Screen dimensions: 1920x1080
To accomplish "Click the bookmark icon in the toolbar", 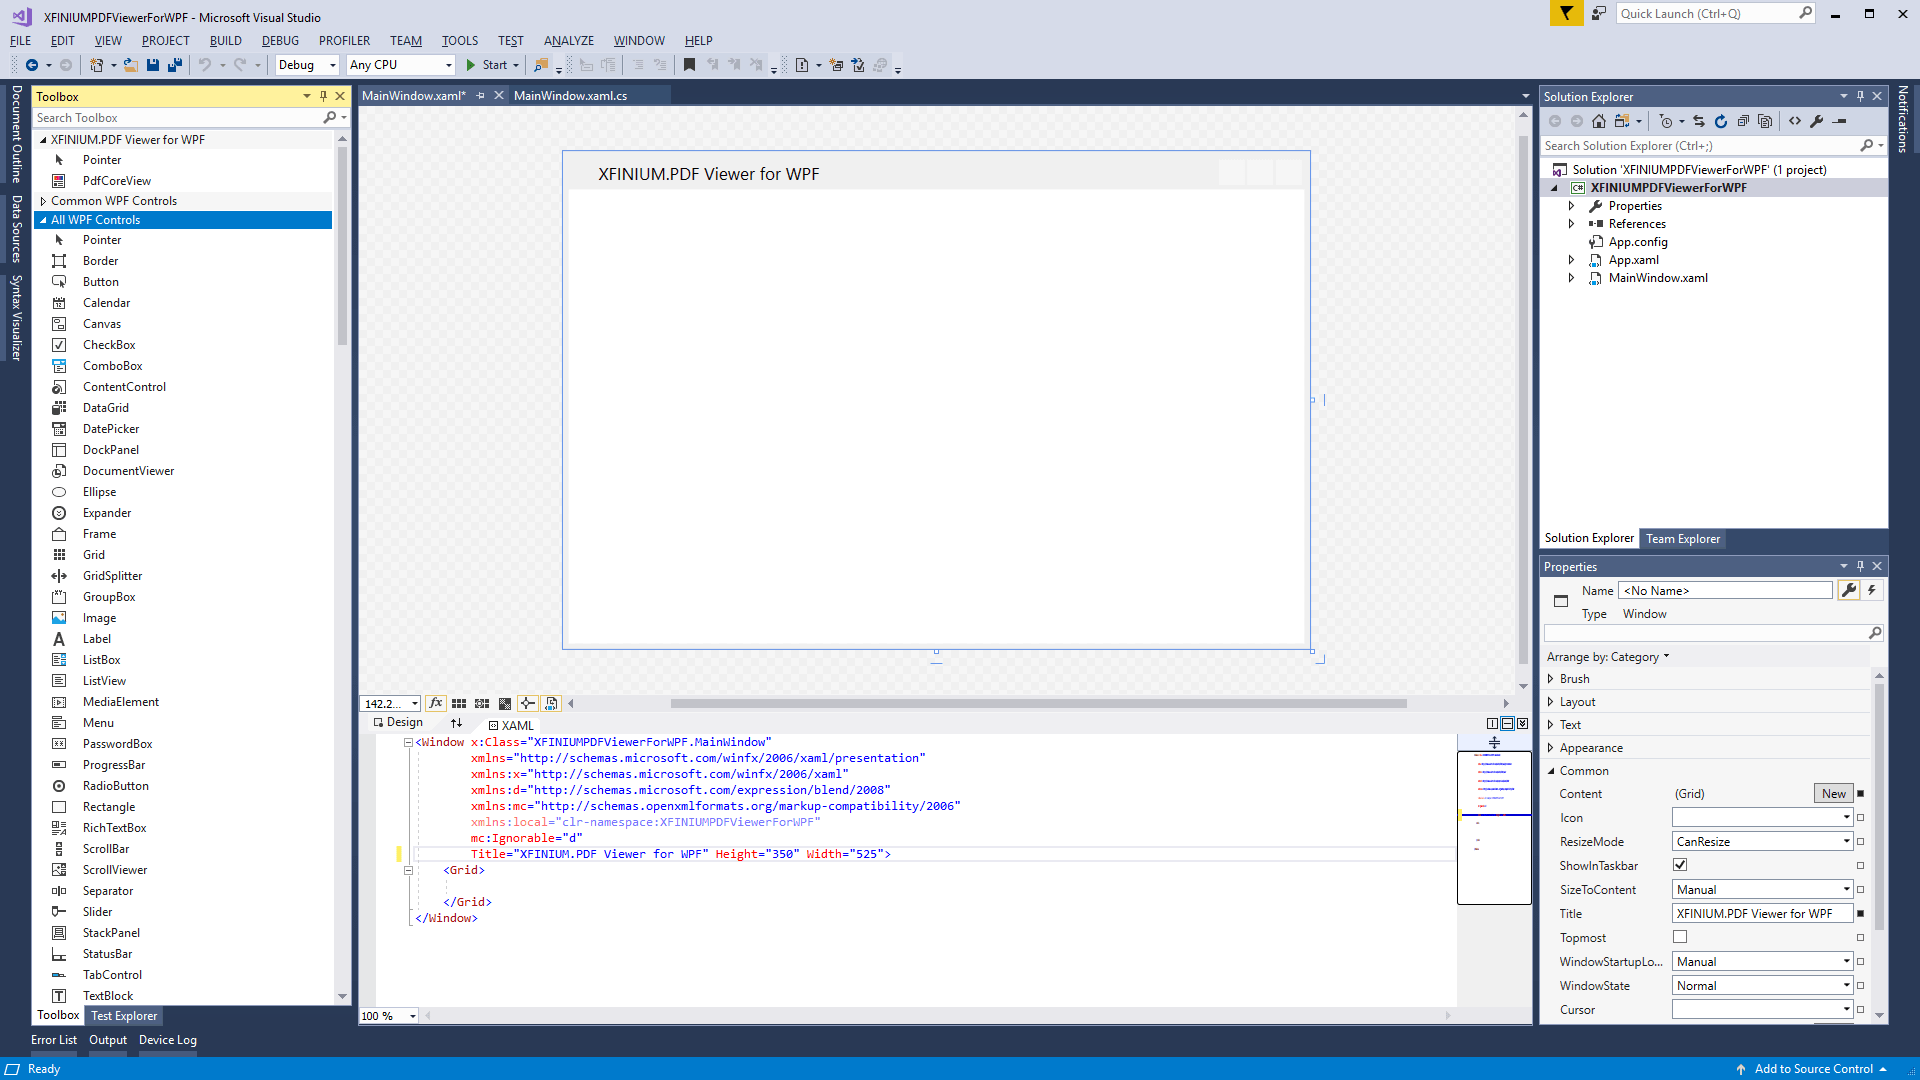I will (x=689, y=65).
